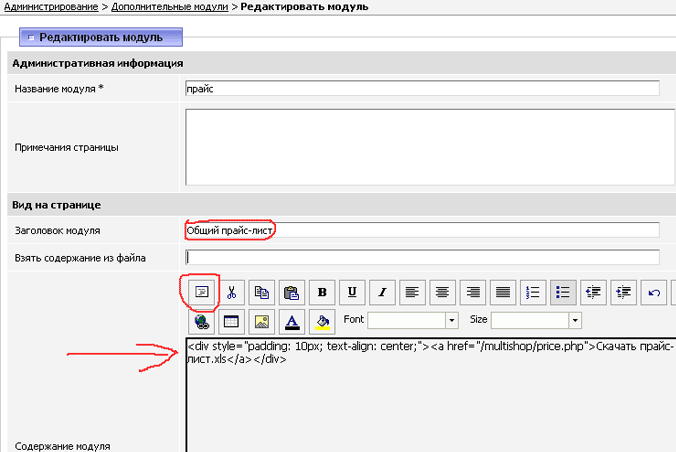Toggle bold formatting
The image size is (676, 452).
point(322,292)
